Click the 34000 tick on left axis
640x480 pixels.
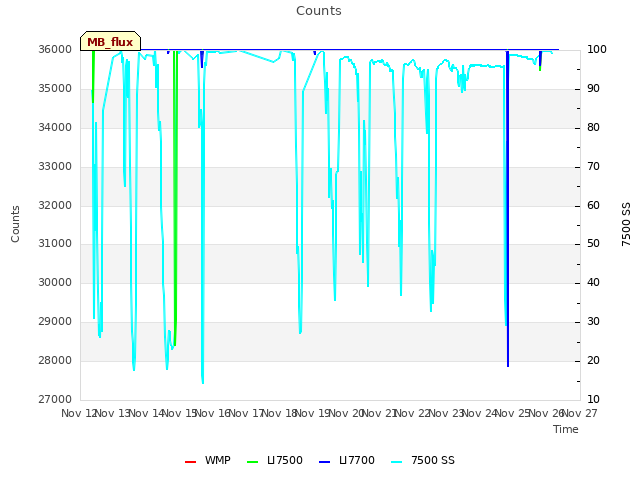[55, 127]
